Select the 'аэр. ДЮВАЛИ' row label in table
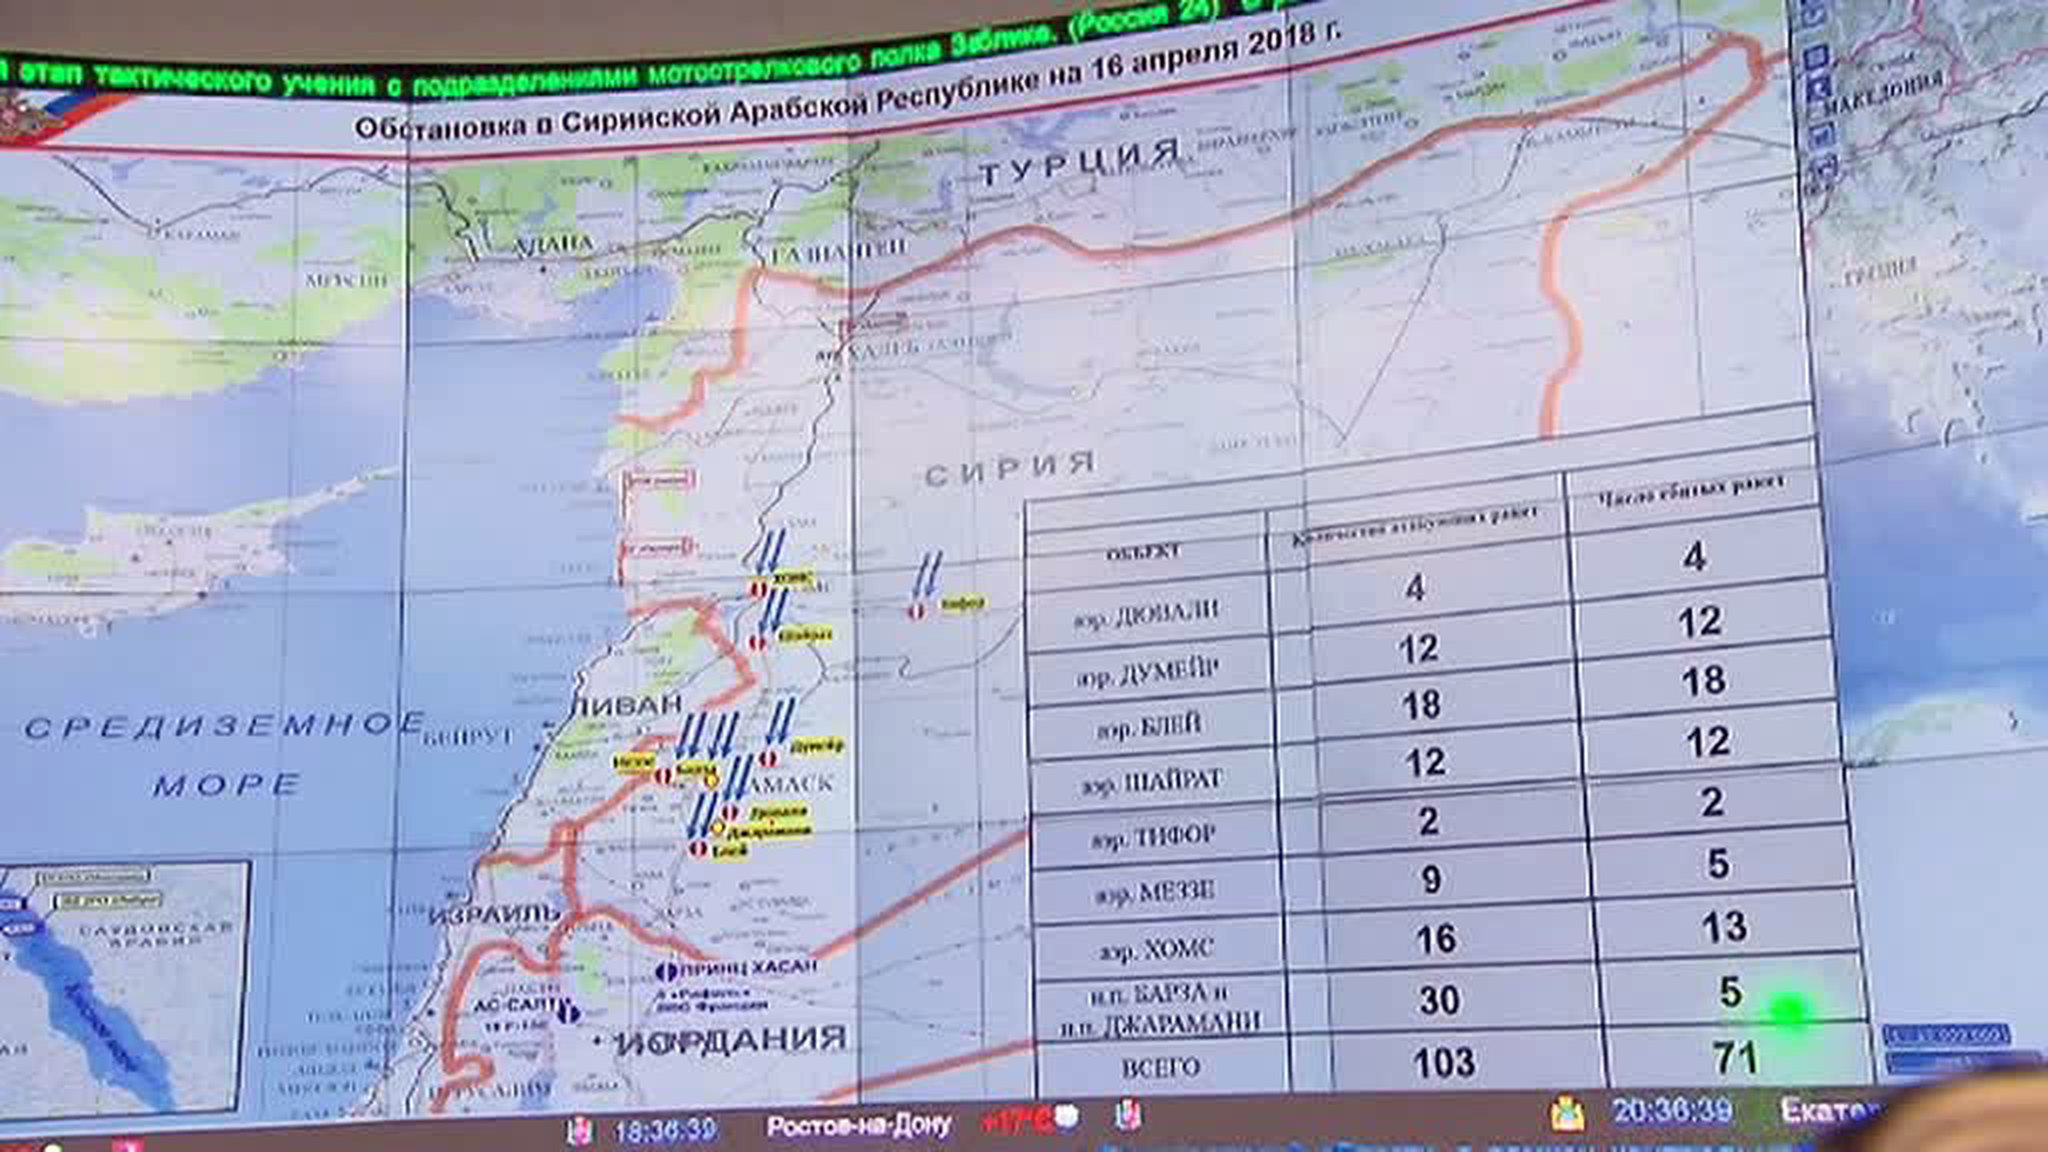The height and width of the screenshot is (1152, 2048). (1146, 613)
